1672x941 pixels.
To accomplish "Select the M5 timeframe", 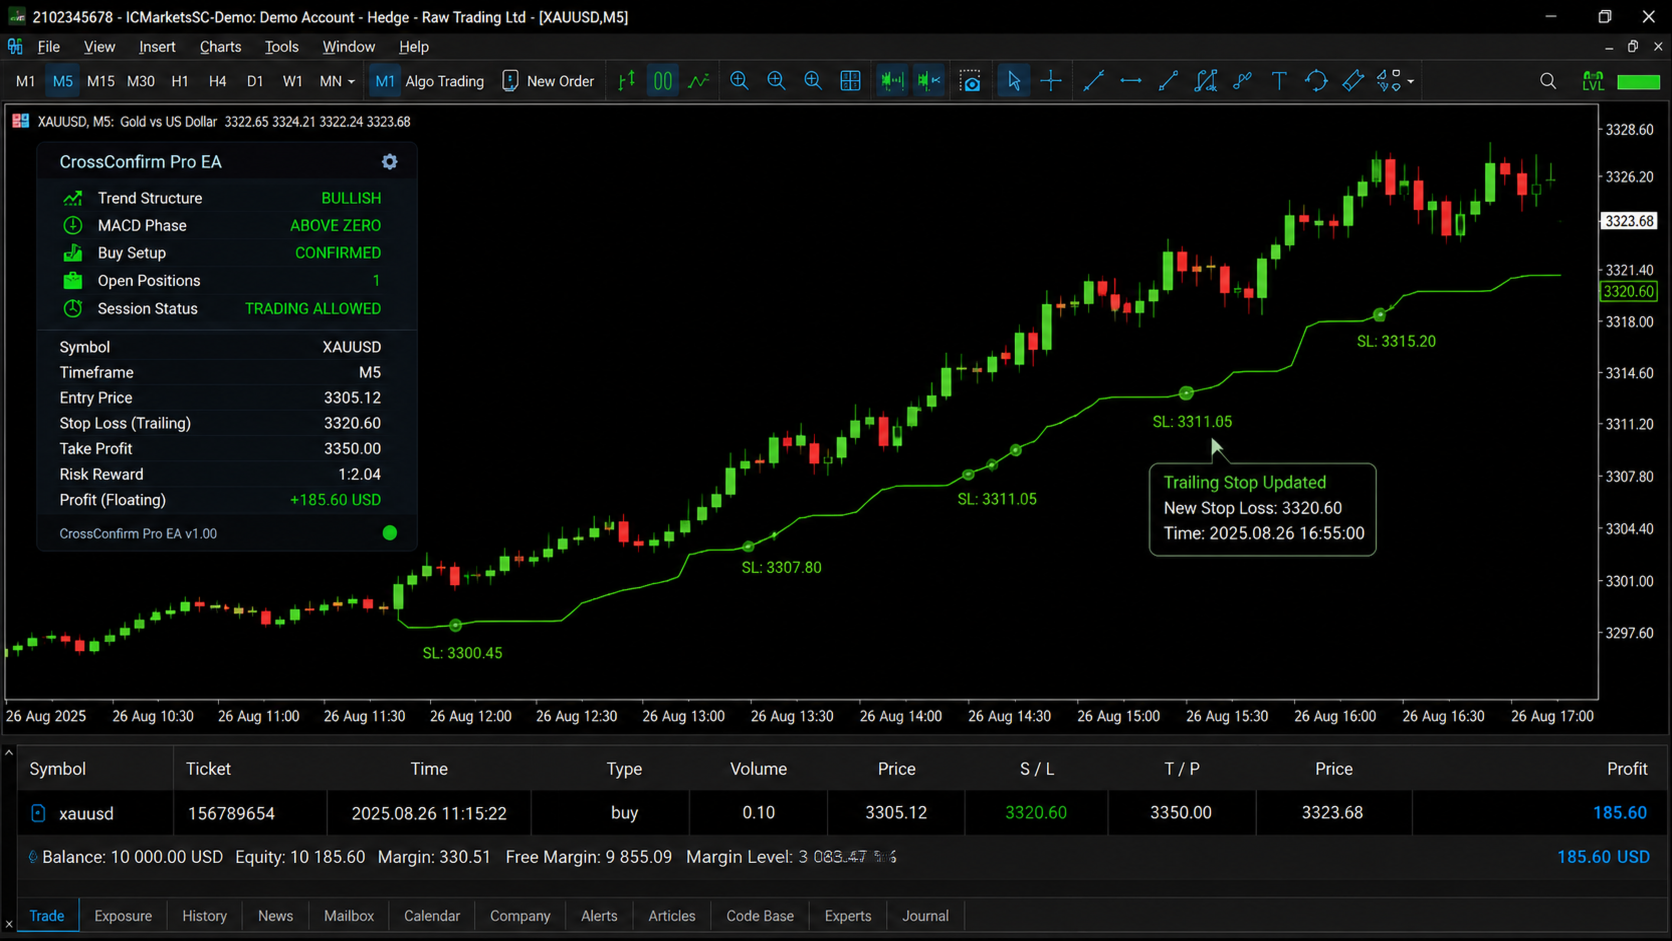I will tap(63, 81).
